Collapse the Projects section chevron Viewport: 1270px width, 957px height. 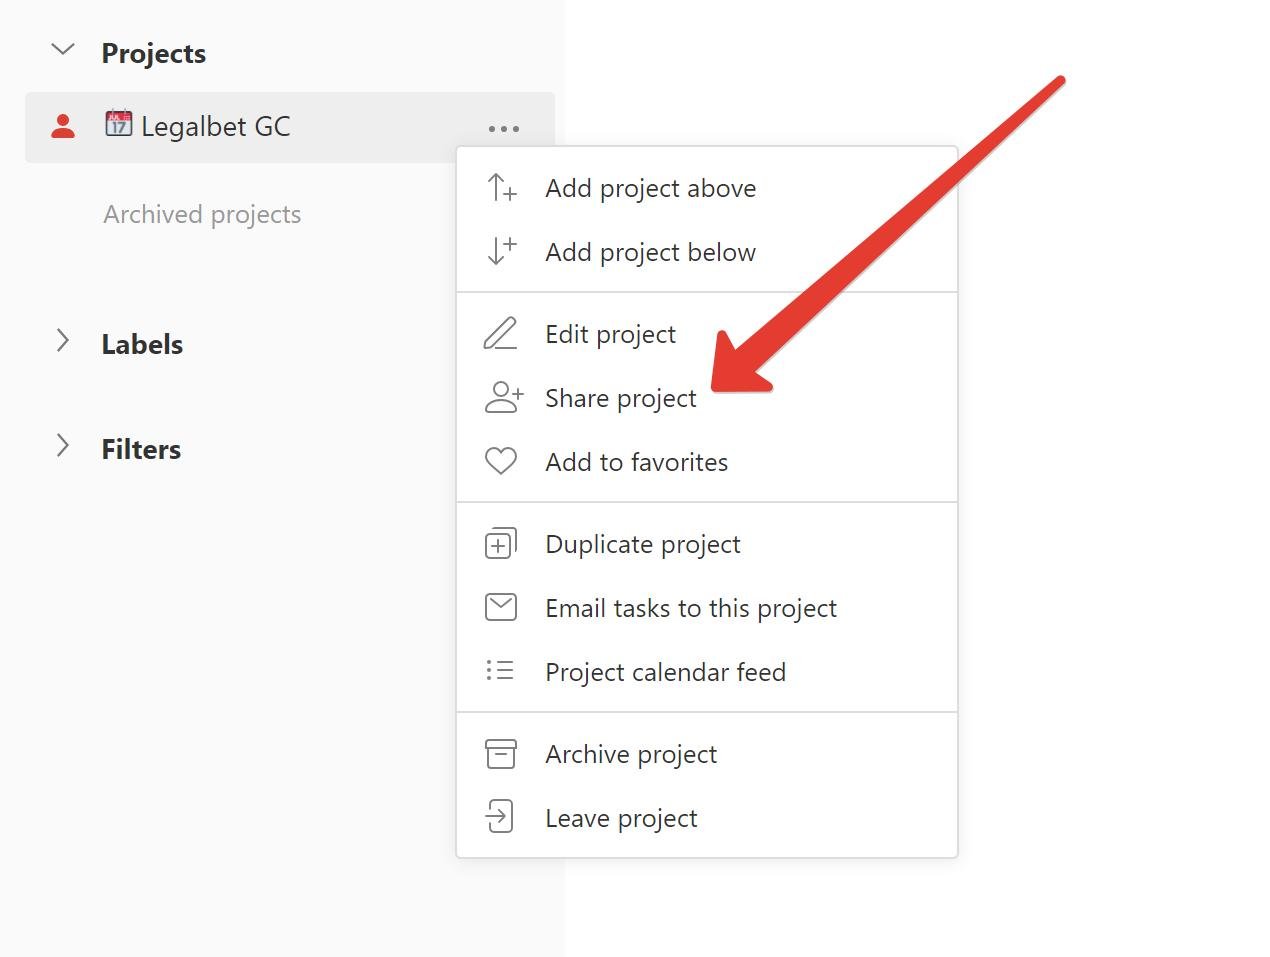(63, 50)
